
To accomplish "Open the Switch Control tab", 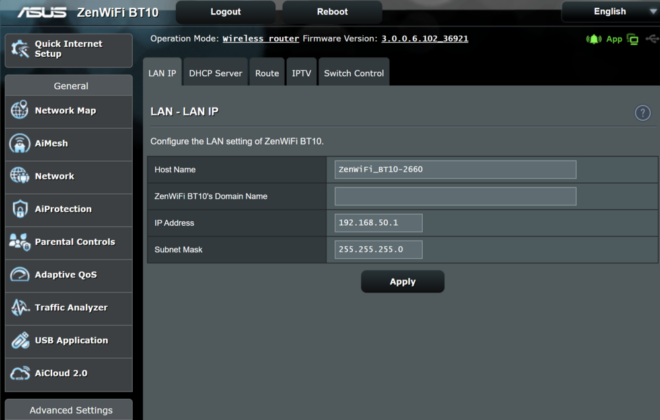I will (x=354, y=73).
